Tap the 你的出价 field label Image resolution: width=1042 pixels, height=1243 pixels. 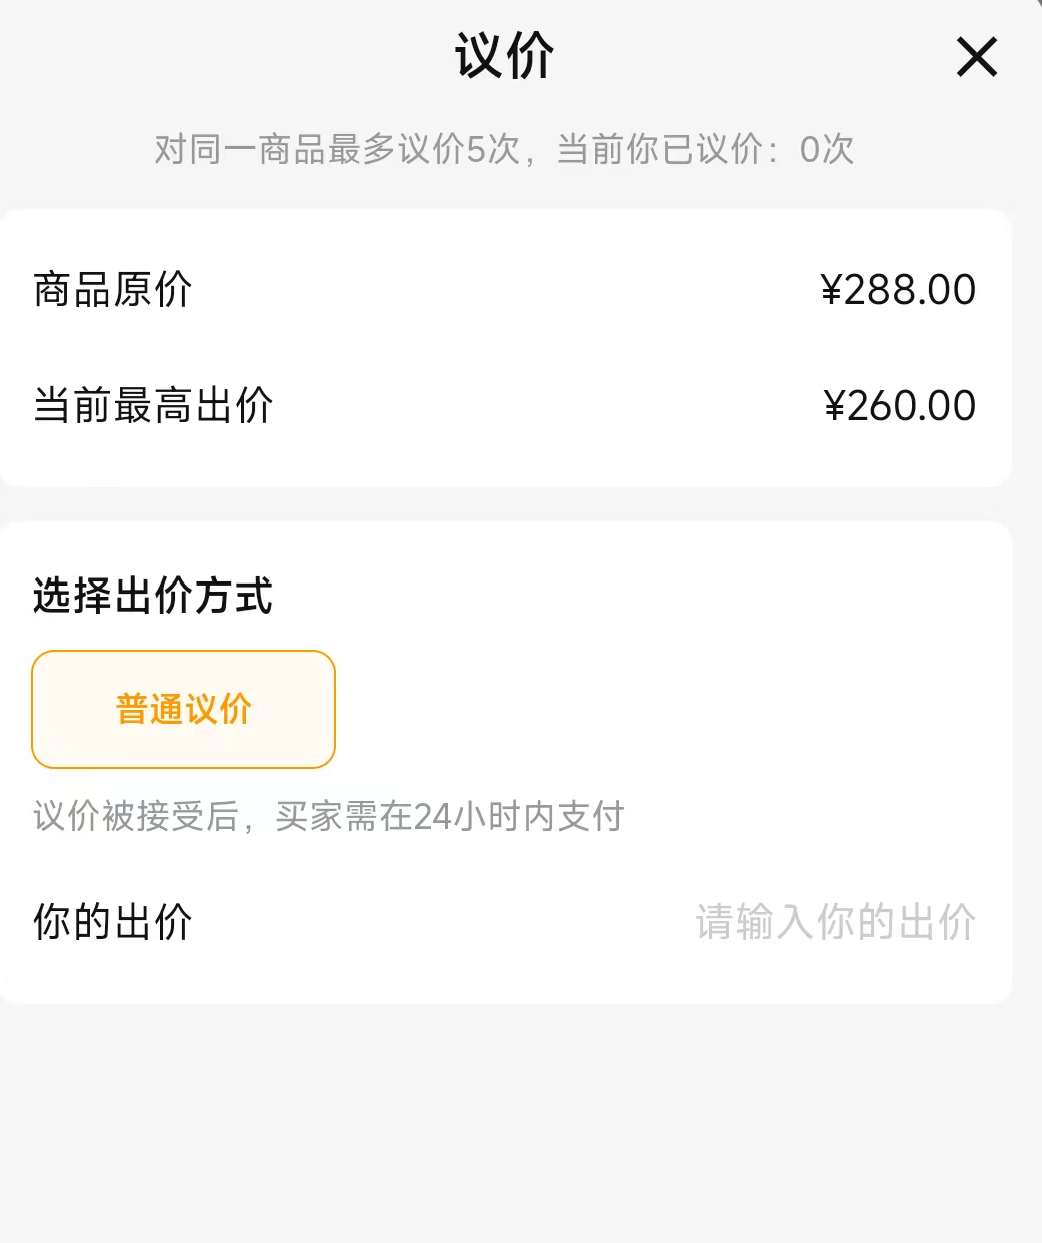pyautogui.click(x=113, y=922)
